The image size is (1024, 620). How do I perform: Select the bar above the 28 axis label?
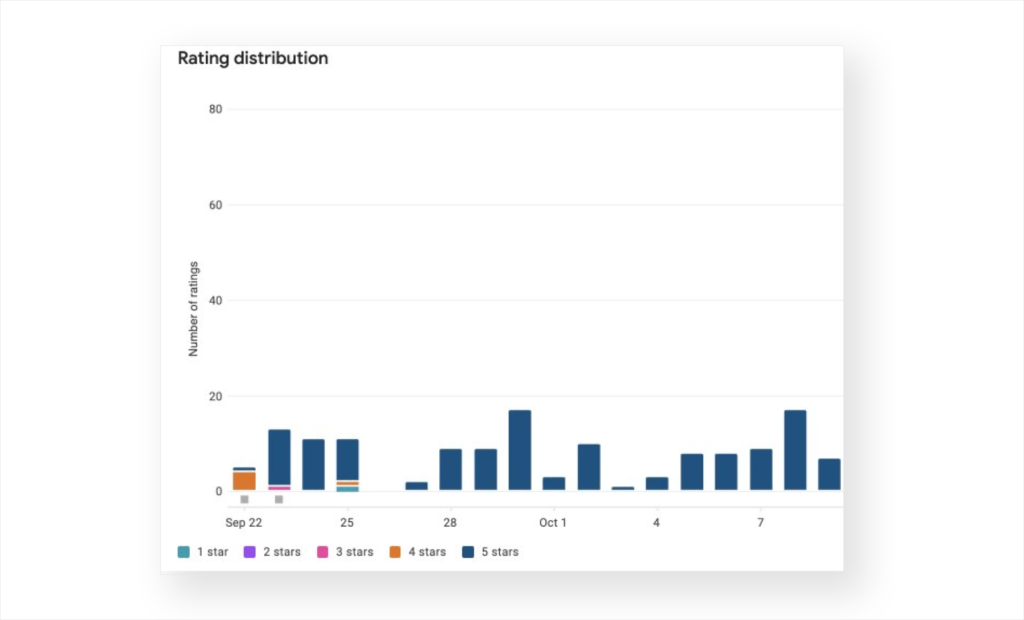pos(451,470)
